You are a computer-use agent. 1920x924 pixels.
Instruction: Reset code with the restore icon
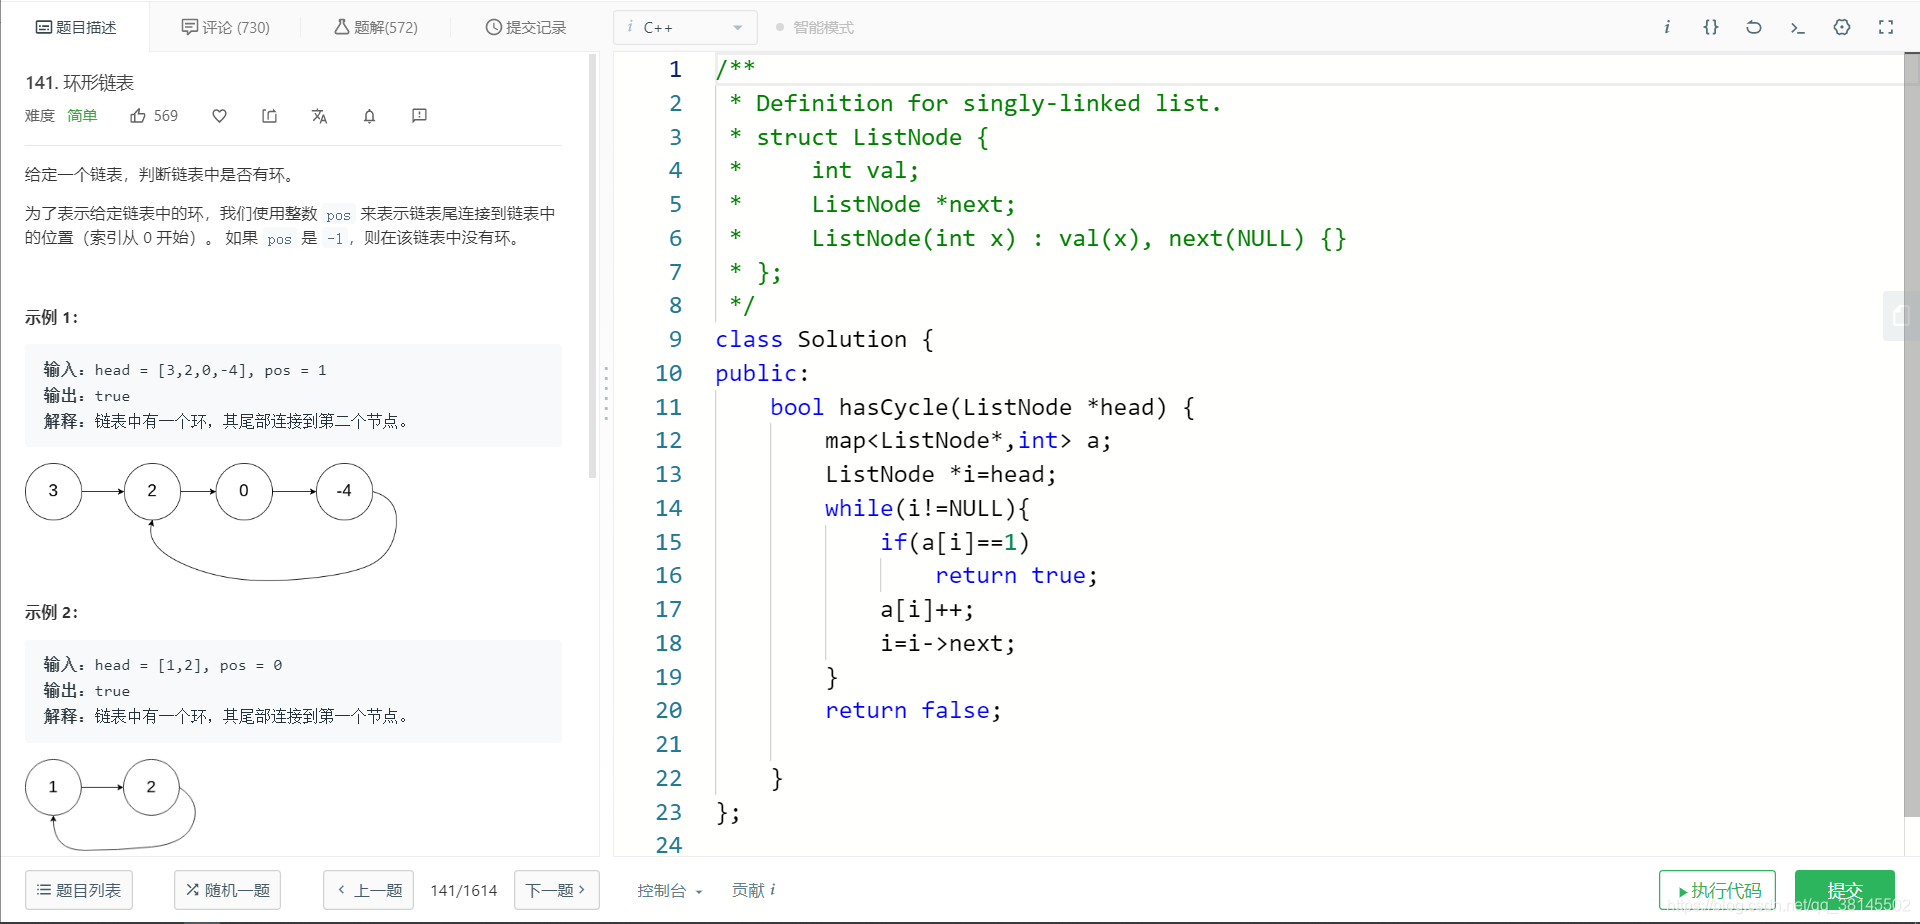point(1754,27)
